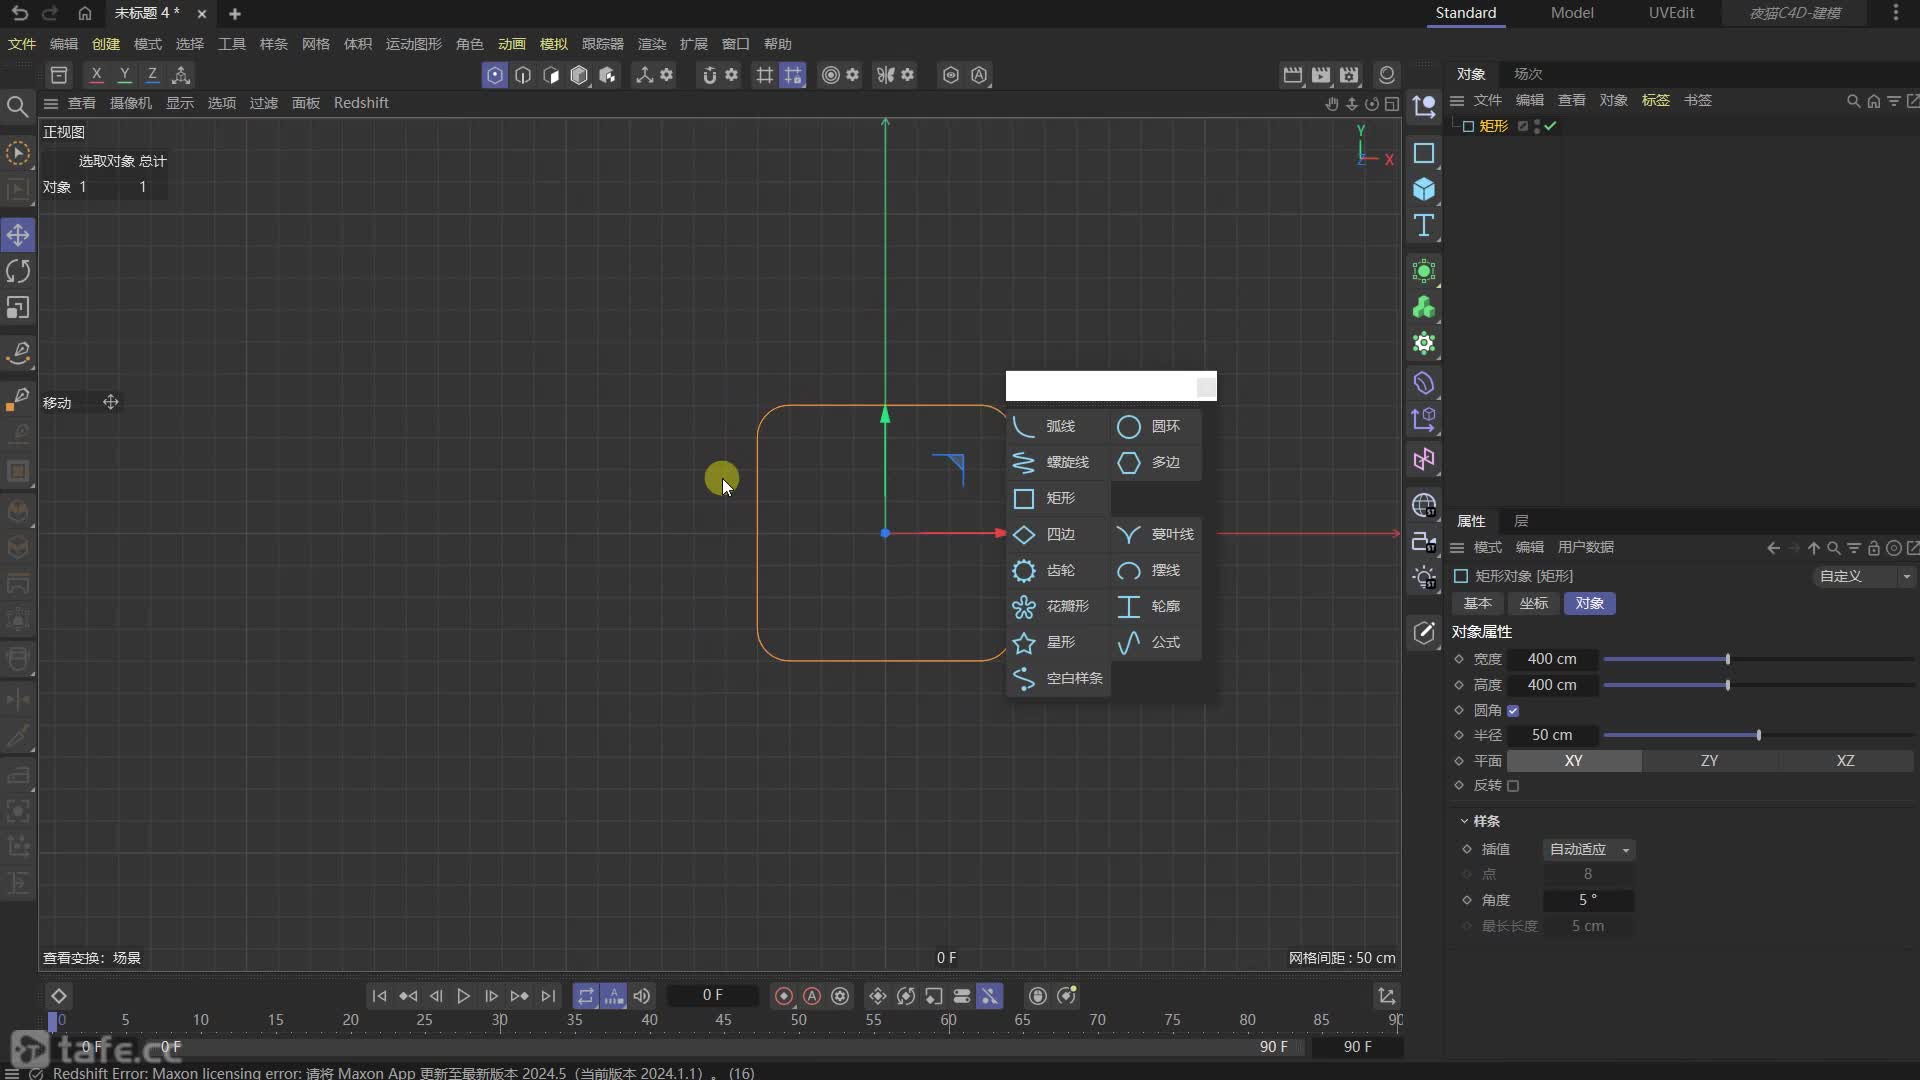Click the 宽度 400 cm input field
This screenshot has width=1920, height=1080.
click(x=1552, y=659)
